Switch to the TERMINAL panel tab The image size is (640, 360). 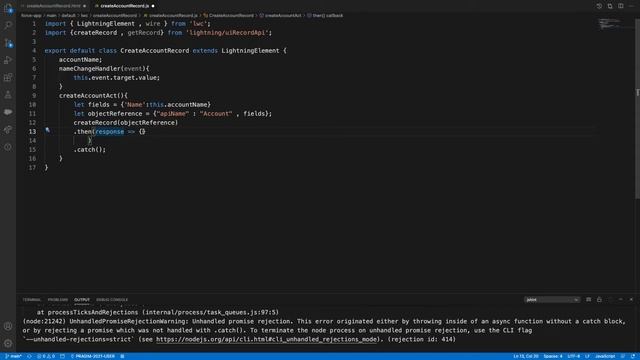[32, 300]
